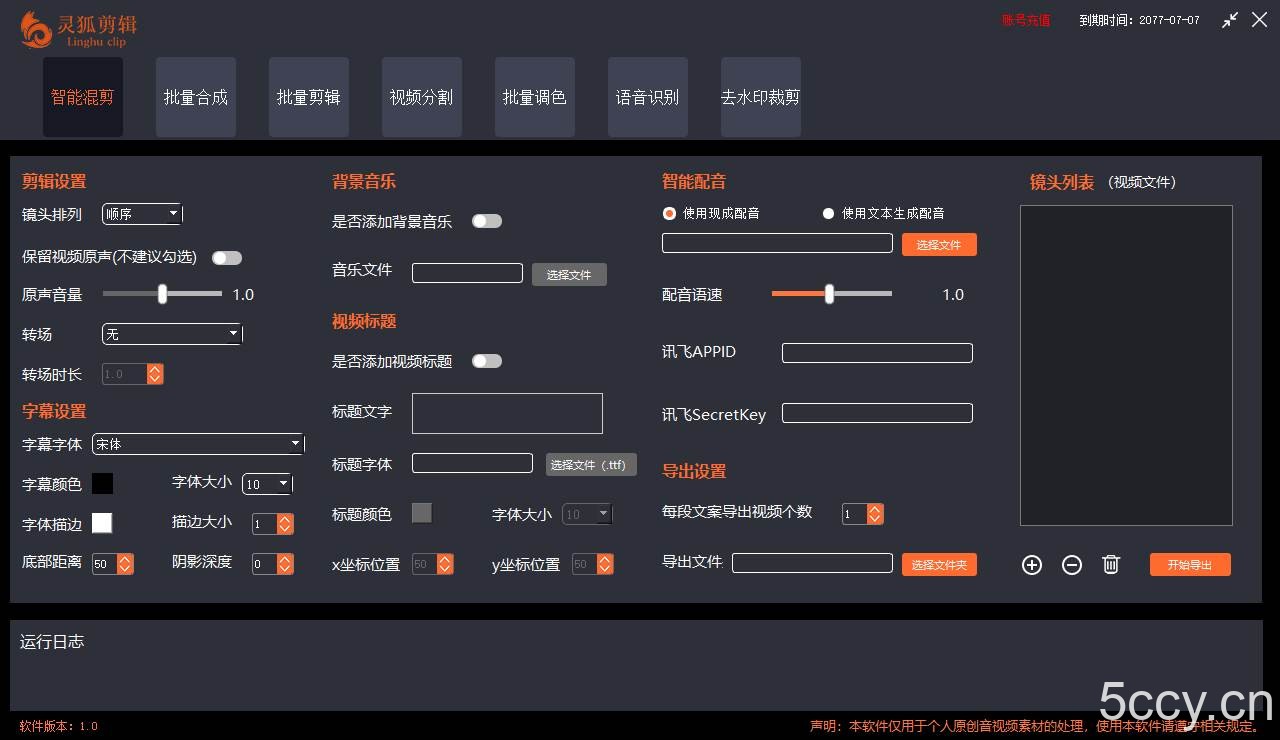This screenshot has width=1280, height=740.
Task: Select 使用文本生成配音 radio option
Action: click(x=828, y=213)
